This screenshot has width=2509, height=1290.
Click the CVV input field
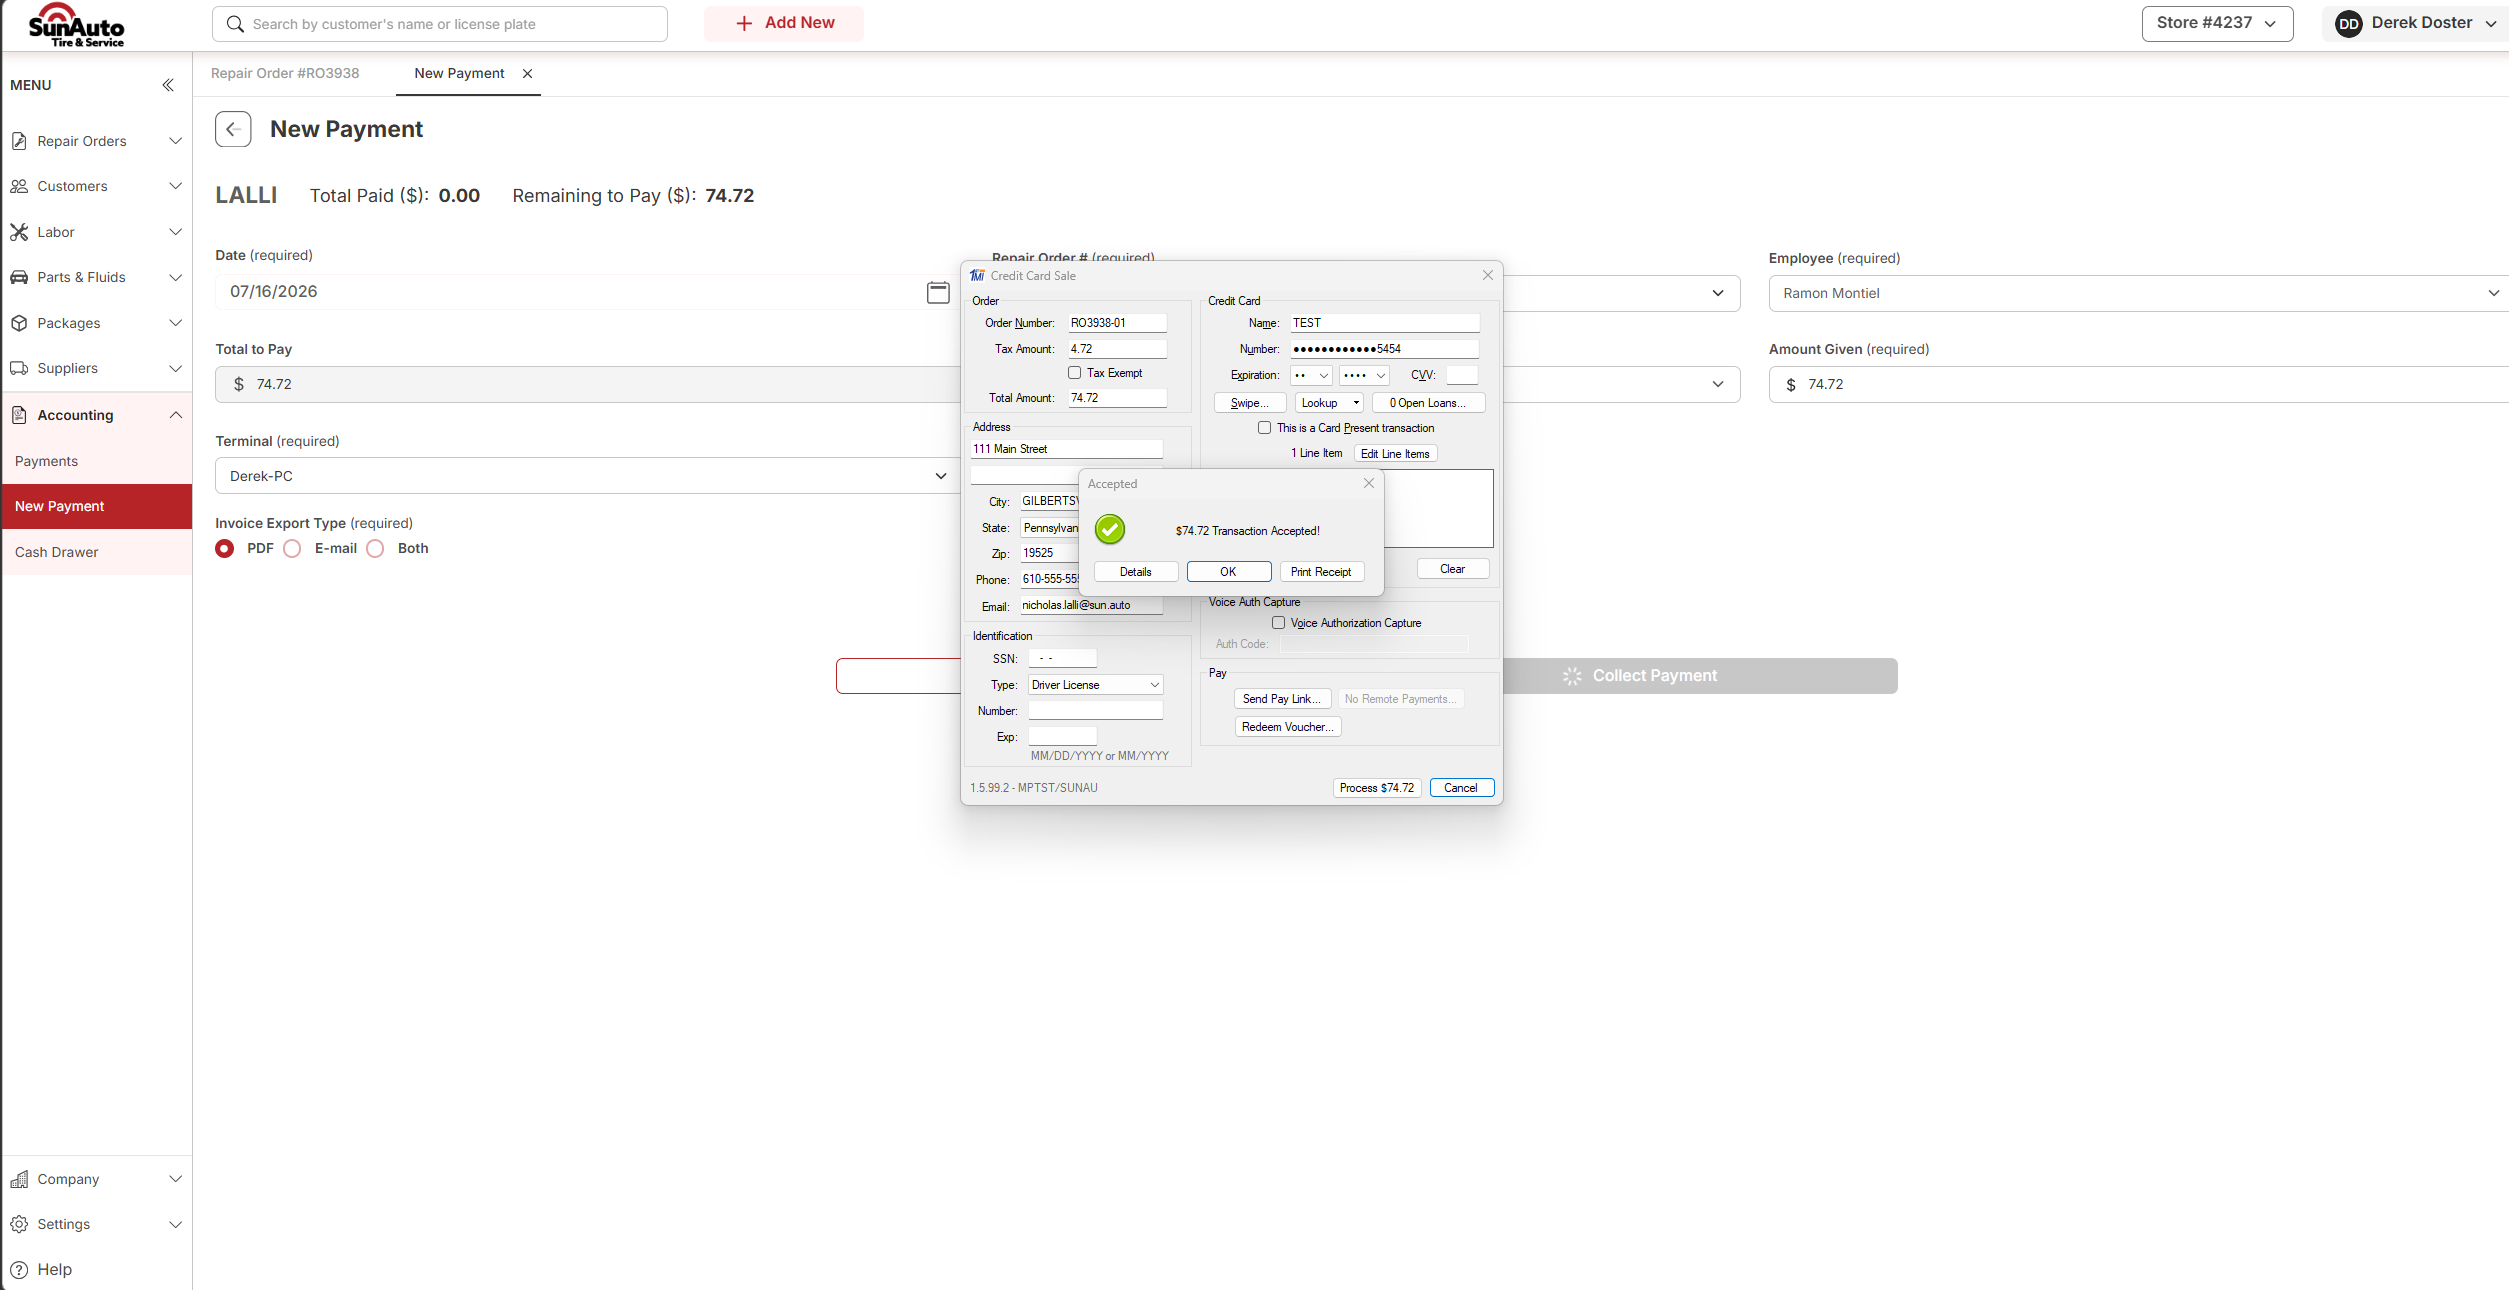pos(1462,376)
